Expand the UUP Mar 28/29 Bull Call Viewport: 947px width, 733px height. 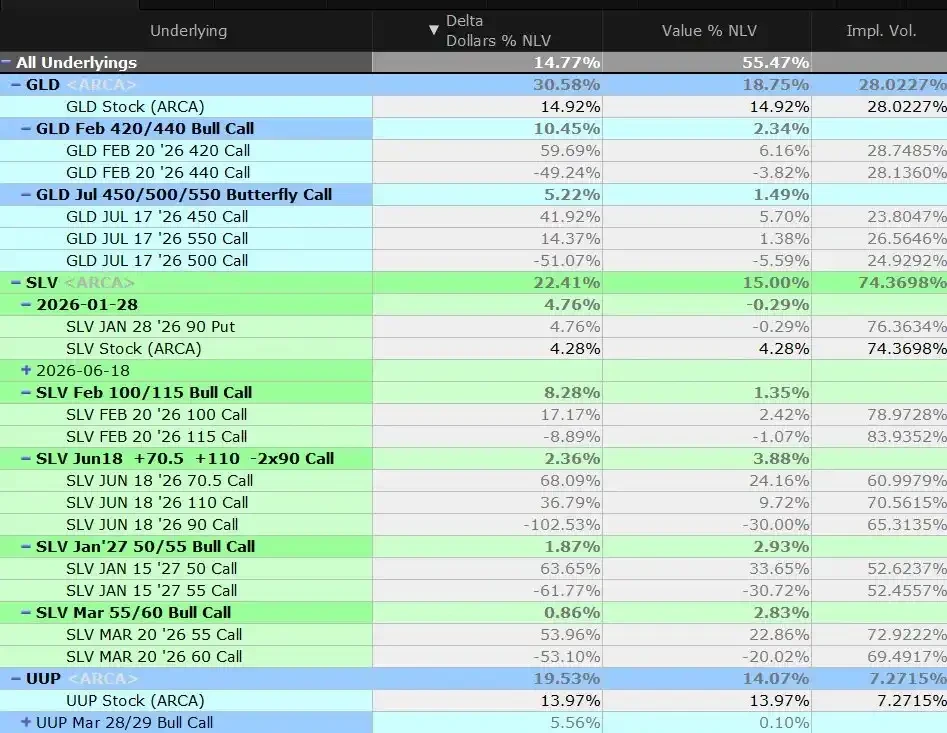pos(26,722)
